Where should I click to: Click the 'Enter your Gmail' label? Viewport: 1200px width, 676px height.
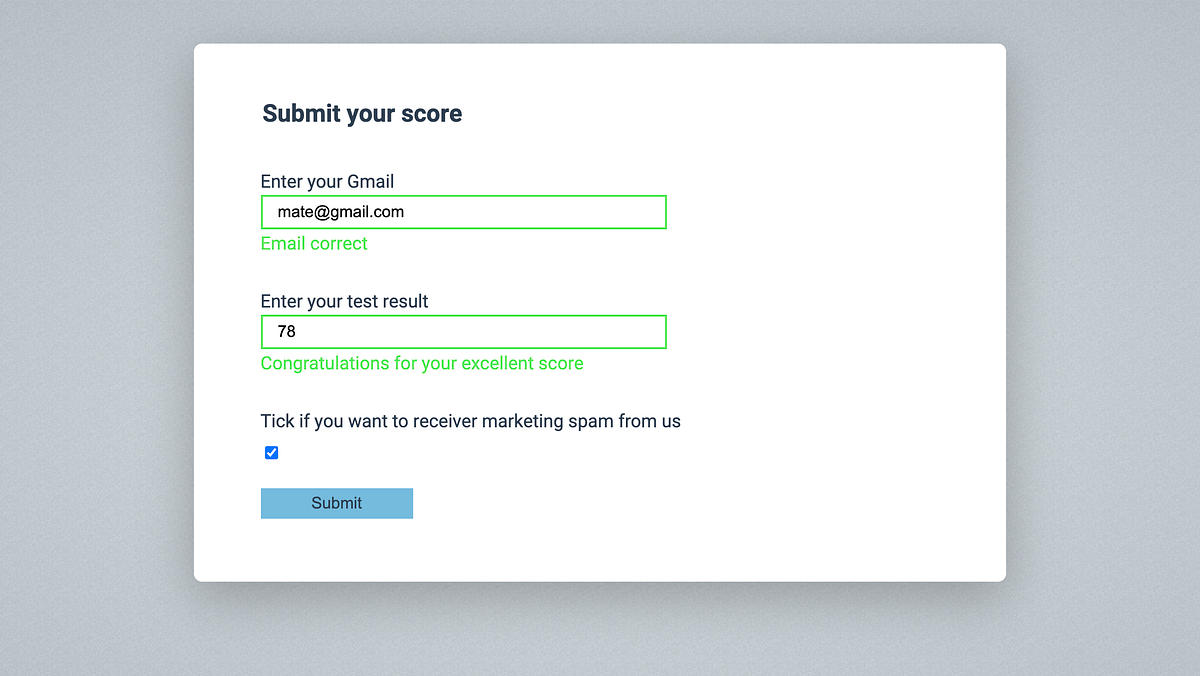pyautogui.click(x=327, y=181)
